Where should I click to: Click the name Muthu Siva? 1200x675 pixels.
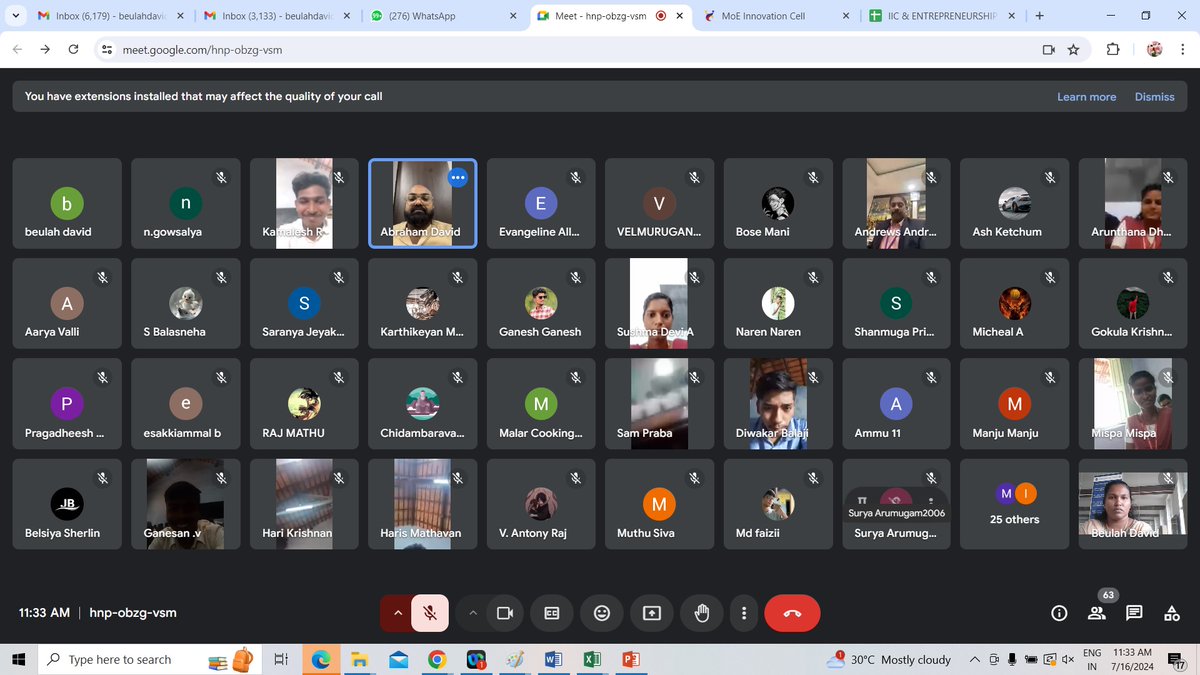coord(645,533)
